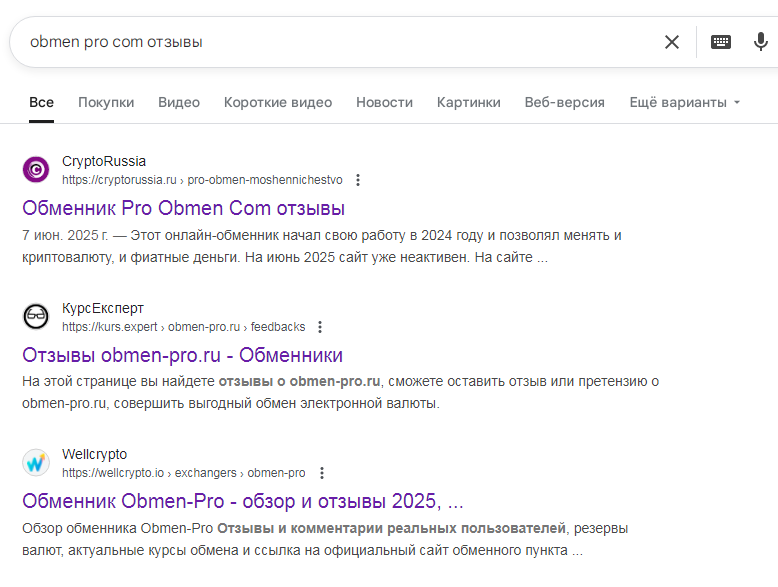Go to the Новости tab
Screen dimensions: 778x587
click(385, 103)
